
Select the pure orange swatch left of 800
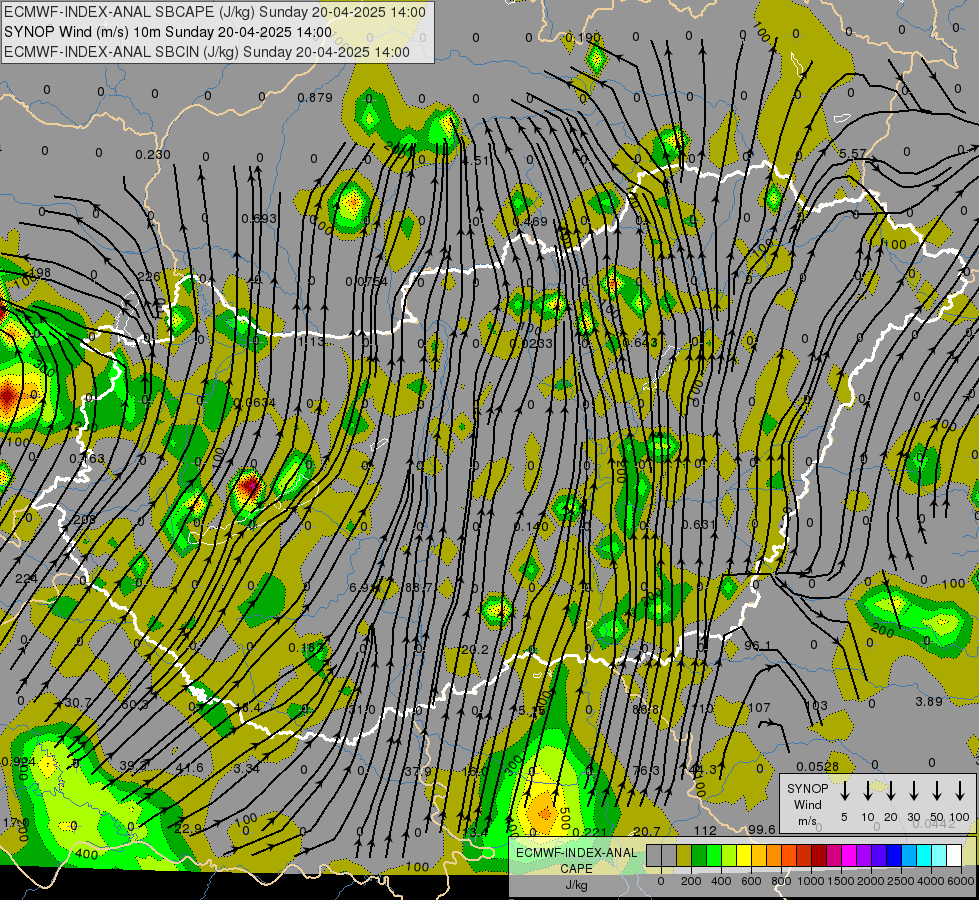click(x=774, y=855)
